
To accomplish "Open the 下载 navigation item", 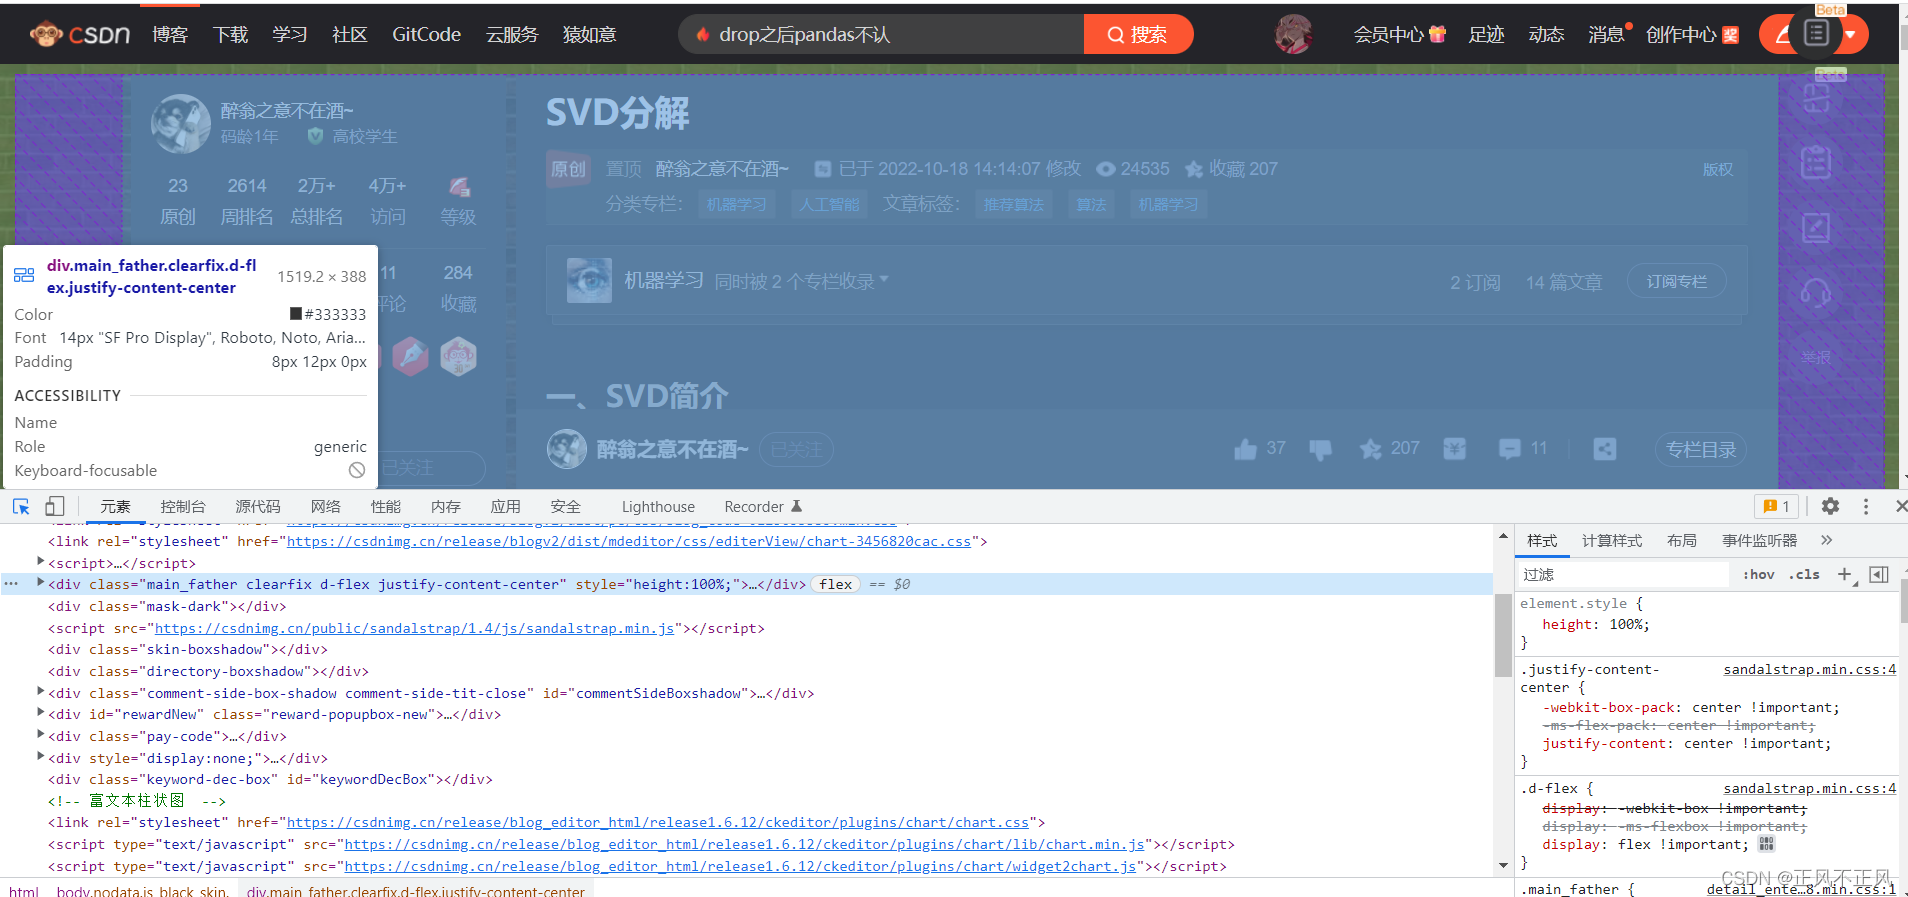I will coord(230,35).
